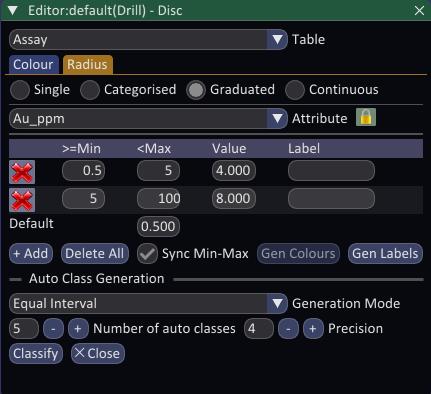Viewport: 431px width, 394px height.
Task: Decrease Precision with the minus button
Action: tap(288, 329)
